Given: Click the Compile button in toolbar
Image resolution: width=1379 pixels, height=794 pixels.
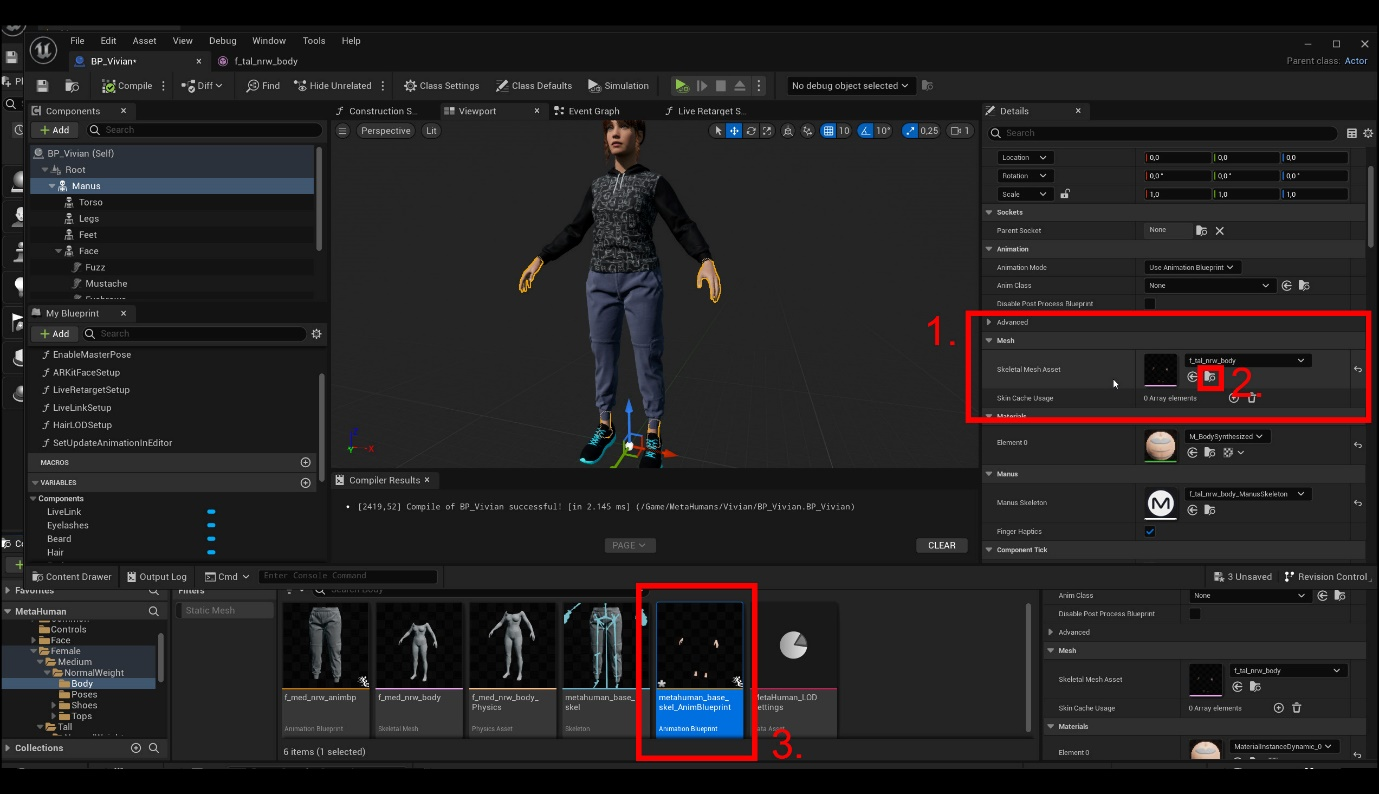Looking at the screenshot, I should (x=127, y=86).
